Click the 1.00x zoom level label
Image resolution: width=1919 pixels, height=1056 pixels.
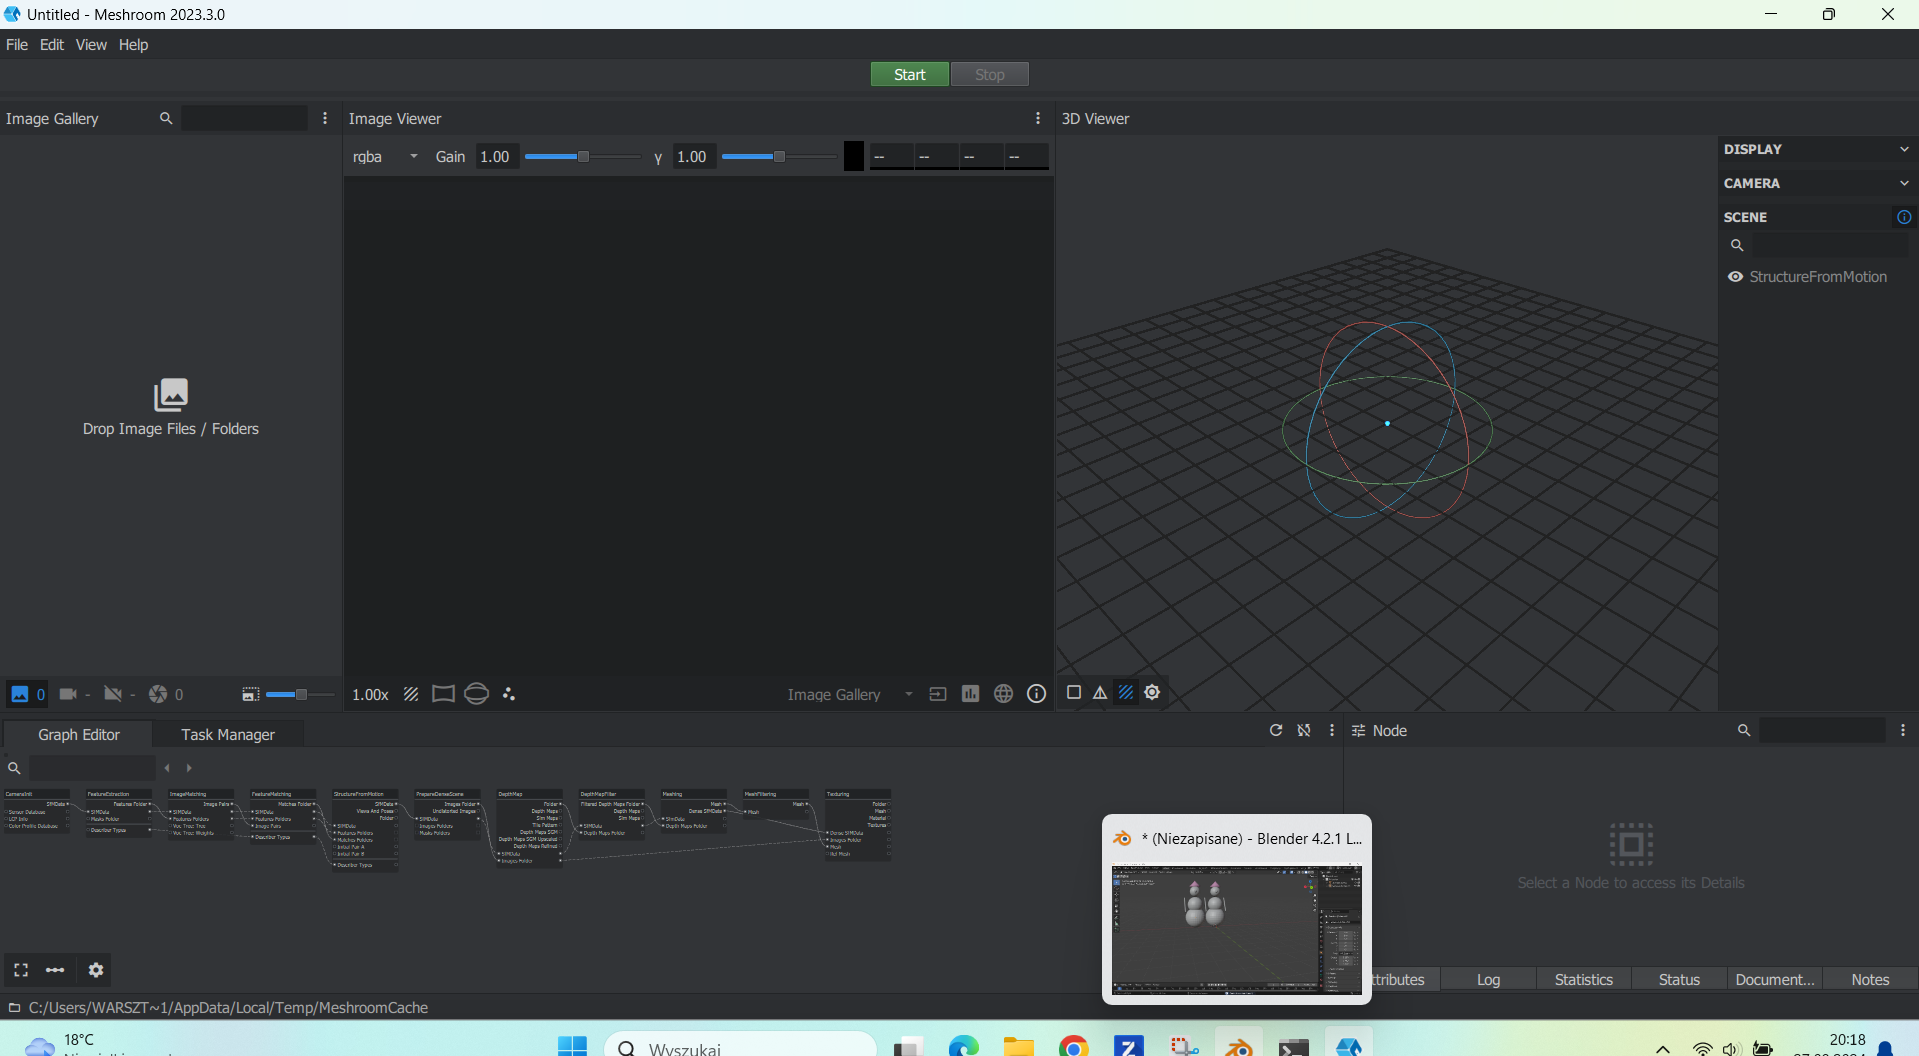pyautogui.click(x=370, y=695)
